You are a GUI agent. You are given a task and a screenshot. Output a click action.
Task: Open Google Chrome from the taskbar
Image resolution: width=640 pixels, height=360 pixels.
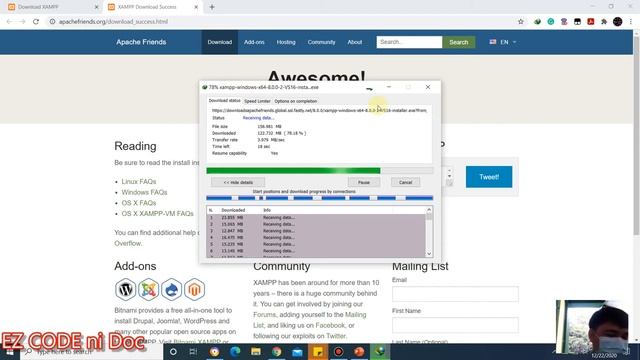tap(277, 351)
